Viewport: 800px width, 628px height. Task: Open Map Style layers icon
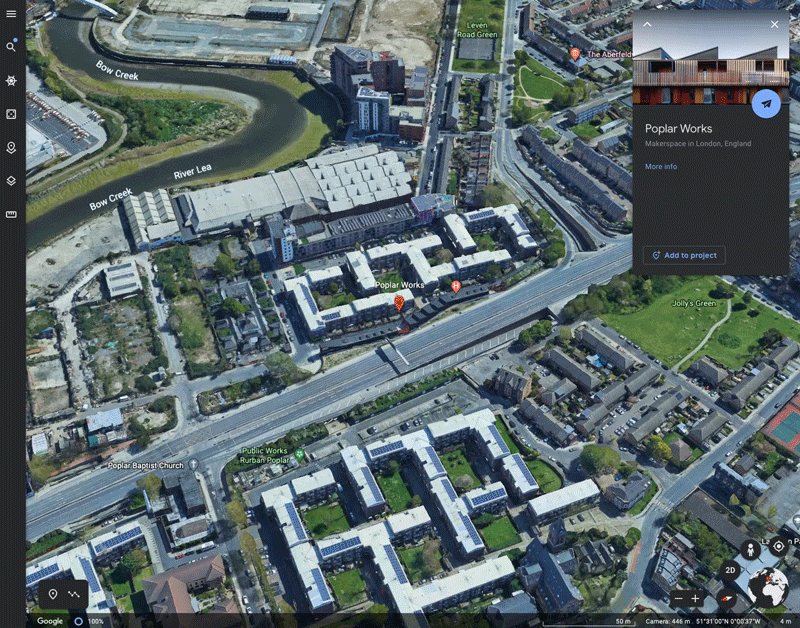click(x=11, y=181)
